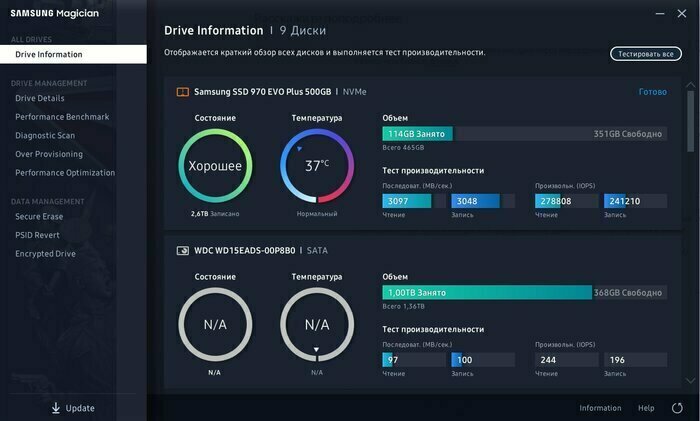Select Over Provisioning option

[49, 154]
